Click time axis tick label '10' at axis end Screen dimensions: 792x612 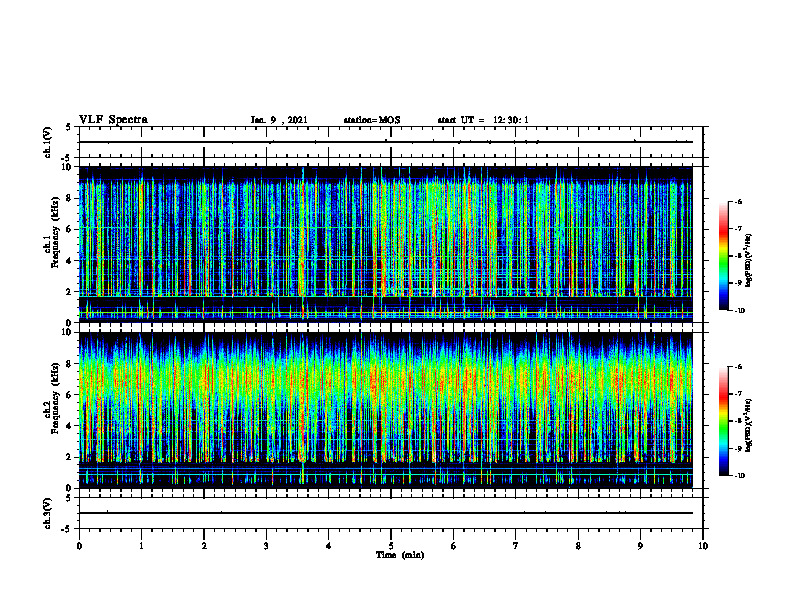(x=703, y=546)
